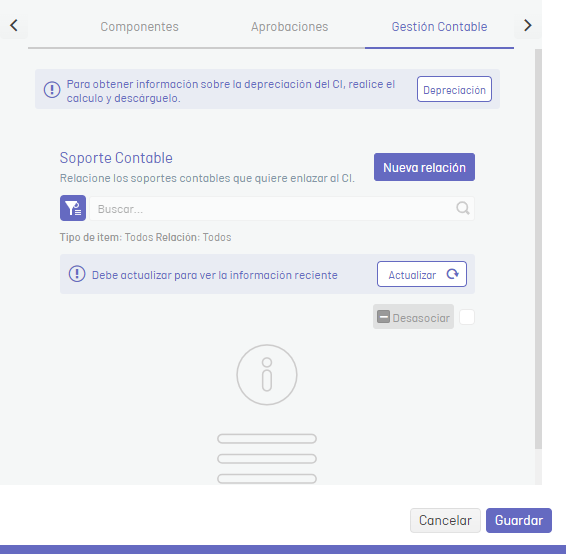
Task: Show more tabs using the right chevron
Action: tap(528, 25)
